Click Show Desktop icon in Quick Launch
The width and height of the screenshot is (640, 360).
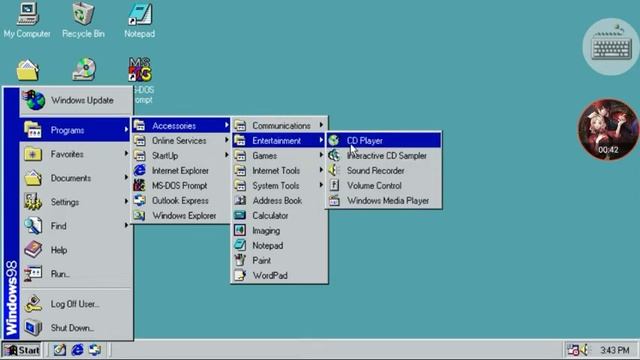[x=60, y=350]
